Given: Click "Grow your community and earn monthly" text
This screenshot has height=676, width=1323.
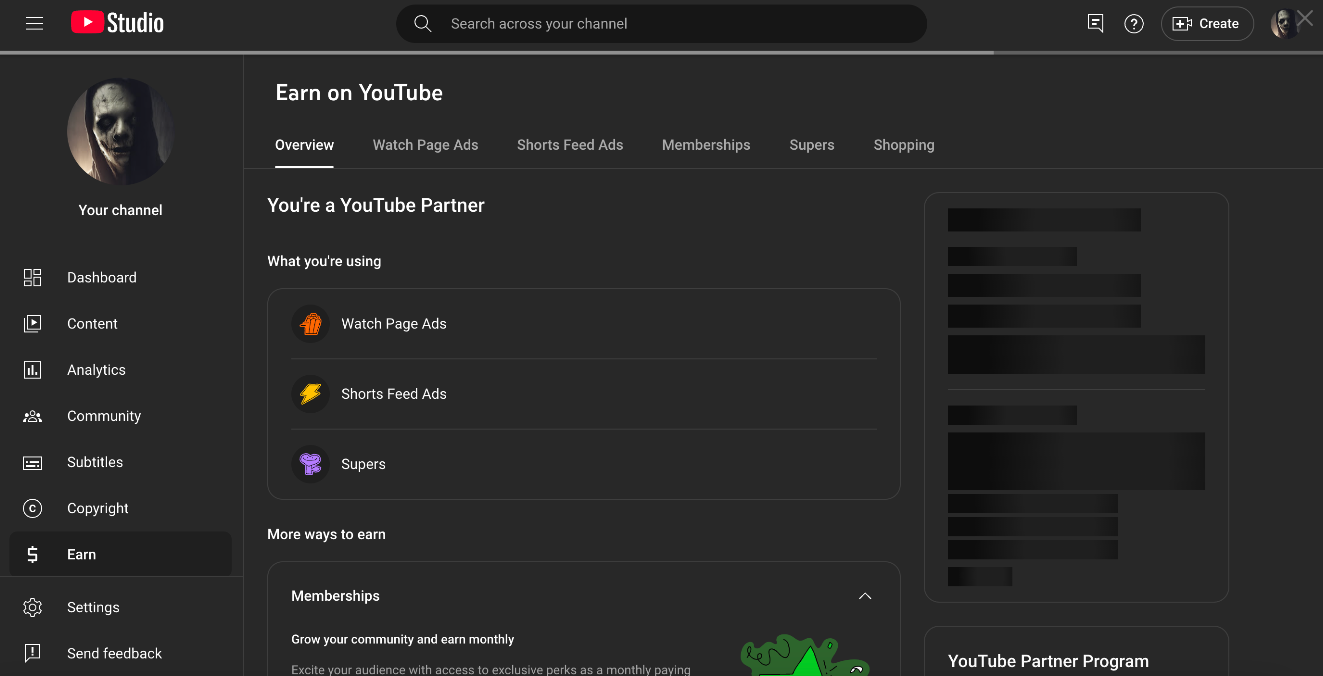Looking at the screenshot, I should (x=403, y=639).
